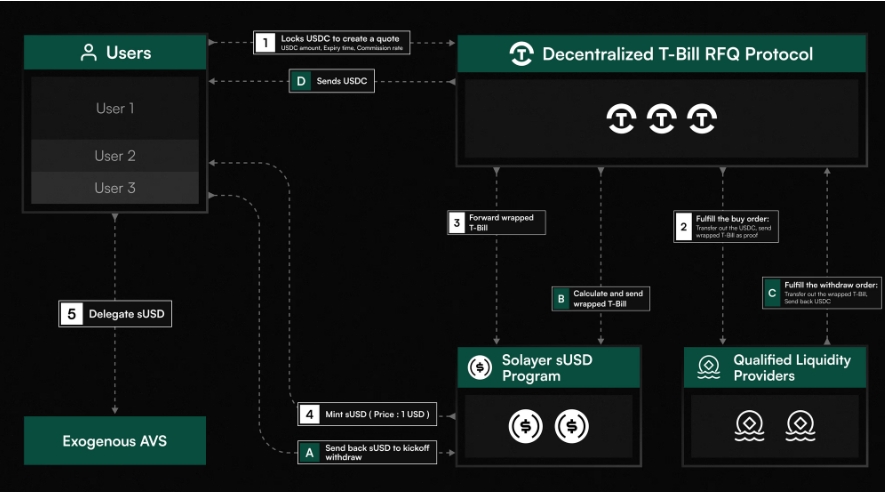Image resolution: width=885 pixels, height=492 pixels.
Task: Click the liquidity icon beside Qualified Liquidity Providers title
Action: pos(708,367)
